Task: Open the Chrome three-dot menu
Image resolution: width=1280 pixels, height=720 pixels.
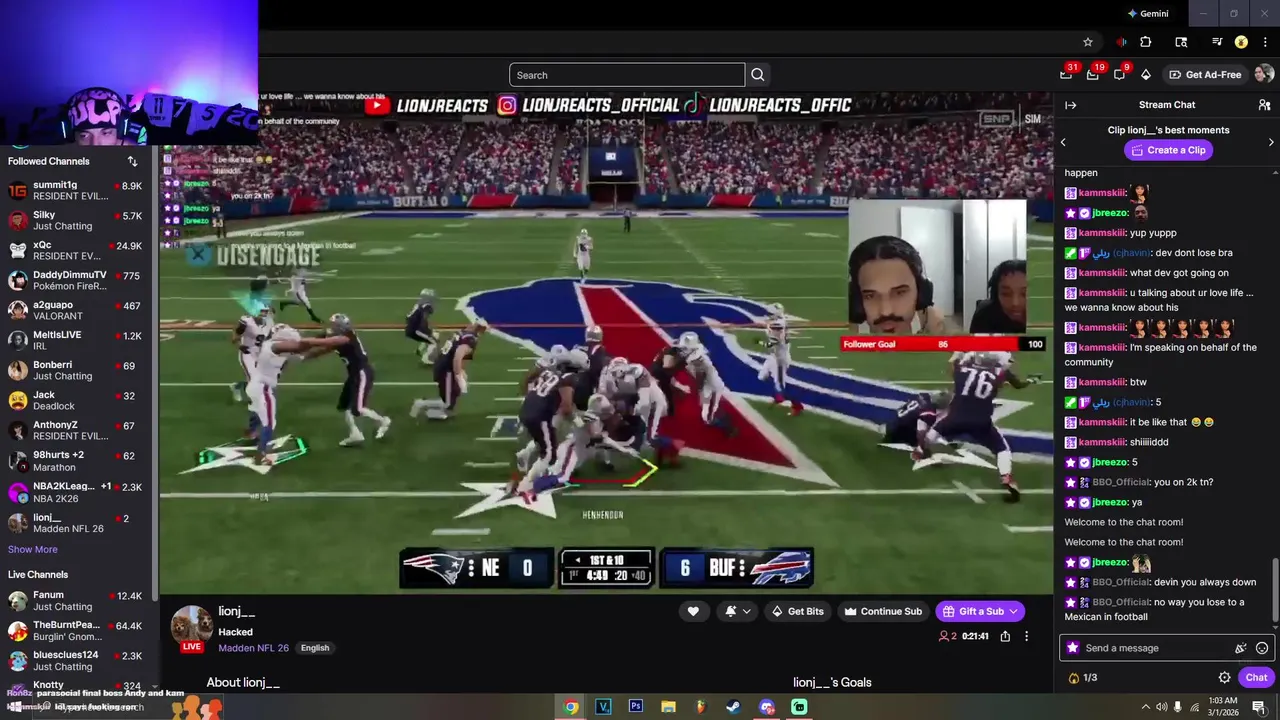Action: (x=1265, y=42)
